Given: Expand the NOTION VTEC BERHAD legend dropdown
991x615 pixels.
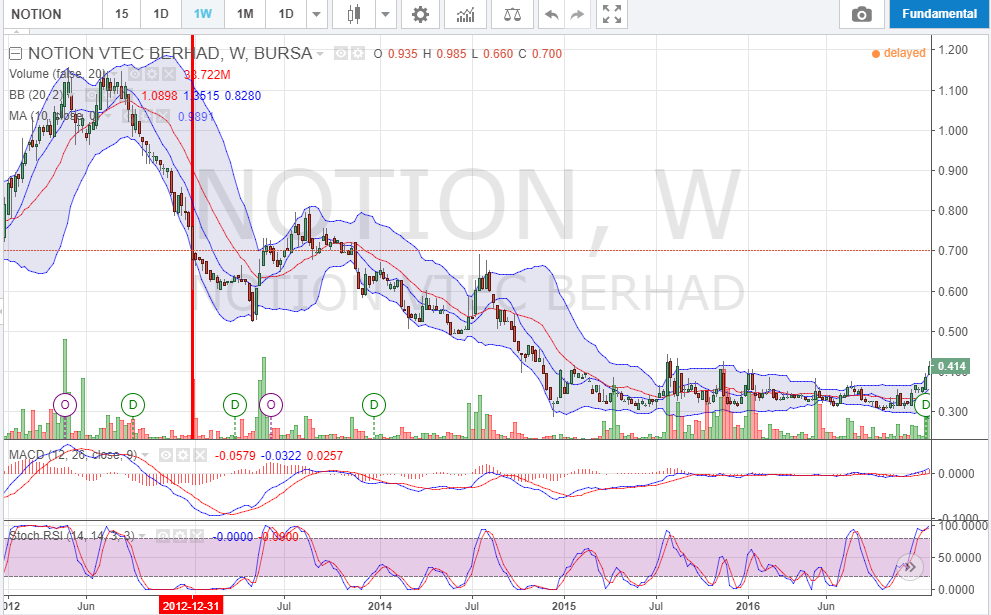Looking at the screenshot, I should point(320,54).
